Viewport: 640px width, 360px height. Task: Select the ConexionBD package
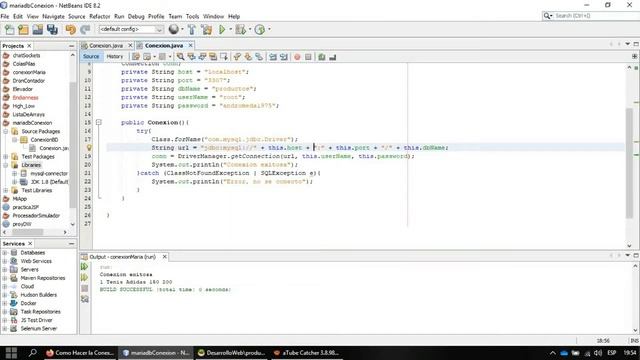pyautogui.click(x=44, y=140)
